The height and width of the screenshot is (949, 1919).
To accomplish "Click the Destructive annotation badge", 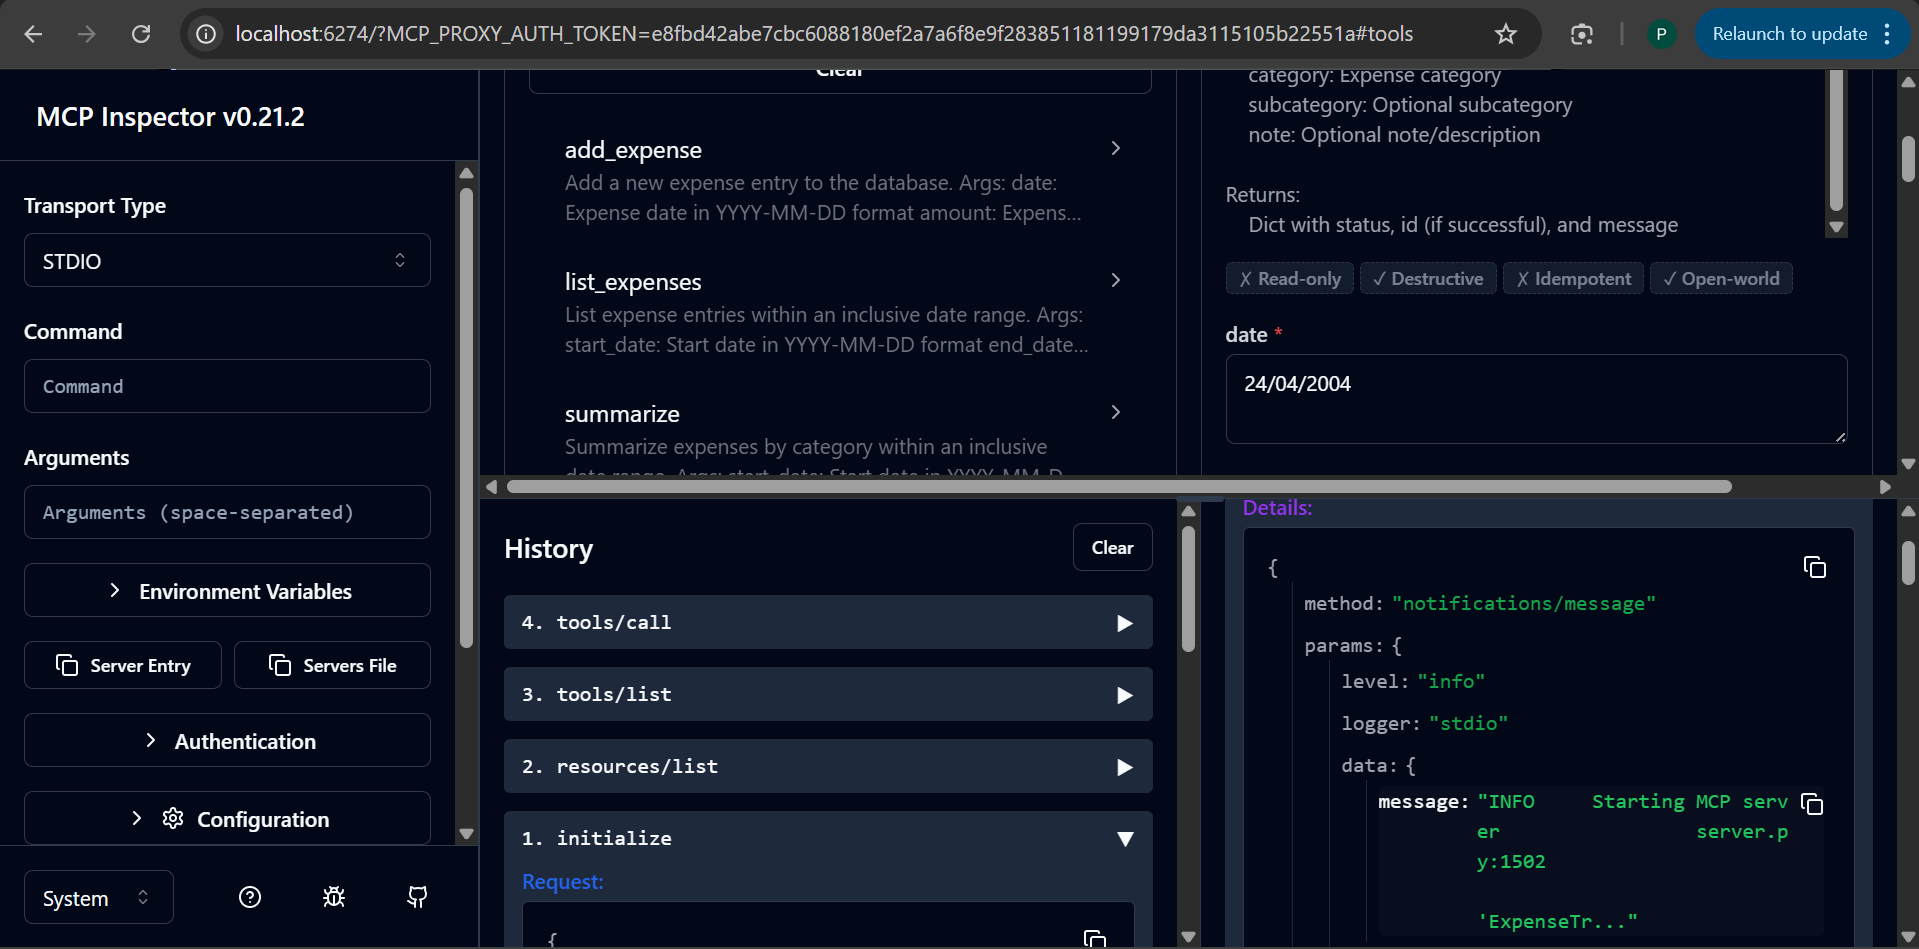I will [1428, 279].
